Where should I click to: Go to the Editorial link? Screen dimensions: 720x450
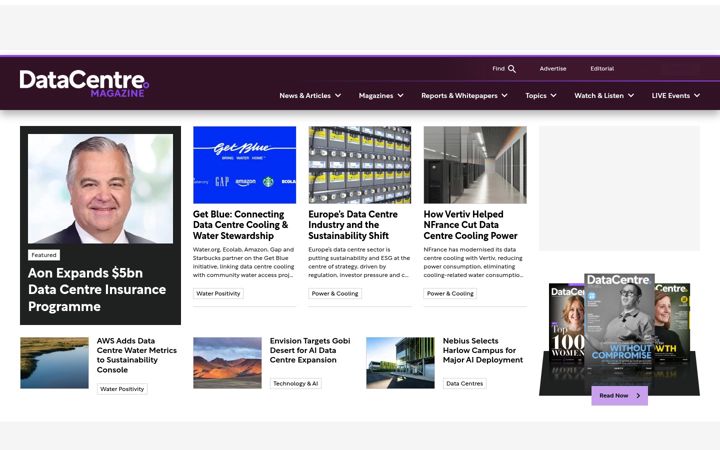[602, 68]
